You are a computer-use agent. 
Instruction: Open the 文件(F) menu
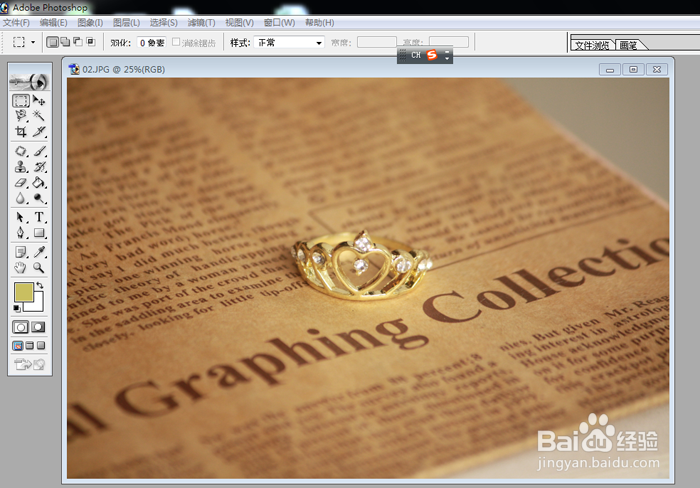[17, 23]
